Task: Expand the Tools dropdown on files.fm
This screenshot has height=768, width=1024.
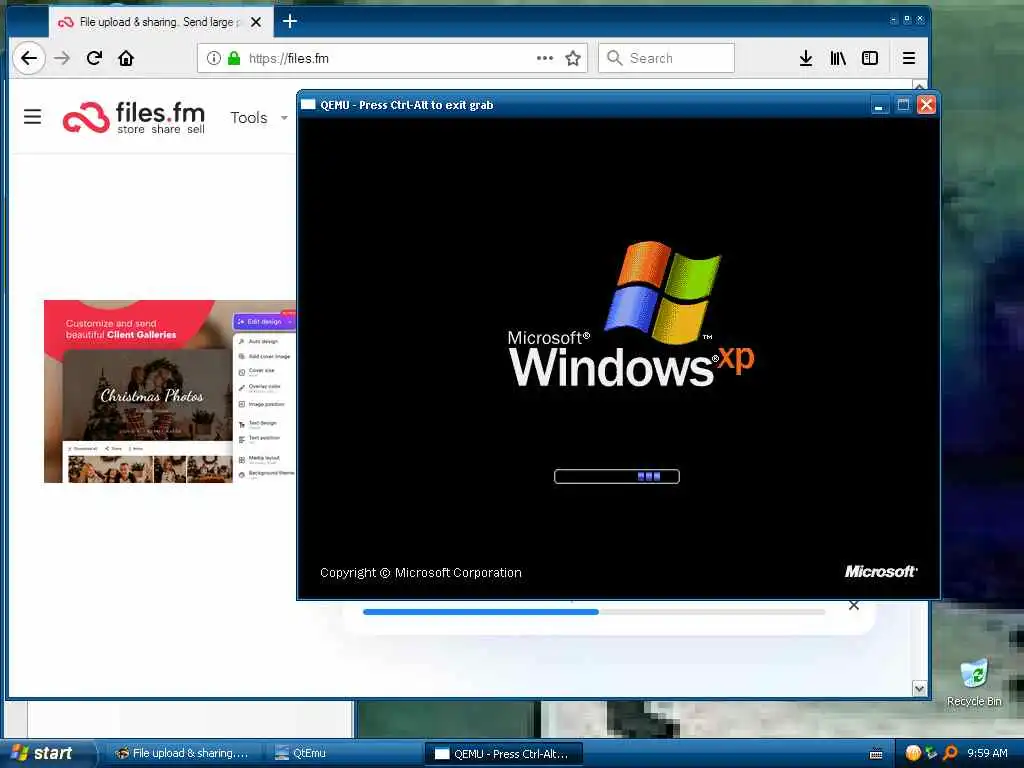Action: coord(259,118)
